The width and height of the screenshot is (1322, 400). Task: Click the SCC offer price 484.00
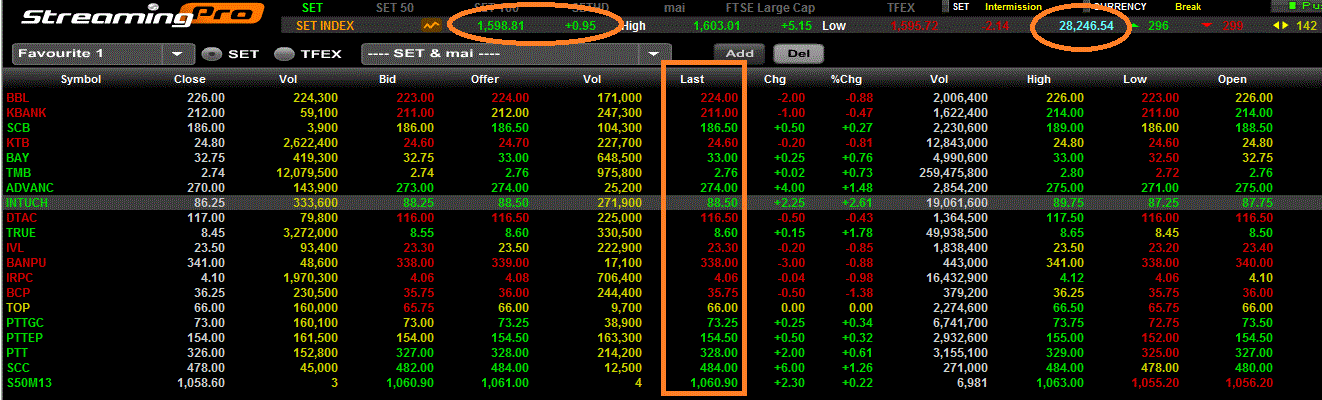pyautogui.click(x=510, y=368)
